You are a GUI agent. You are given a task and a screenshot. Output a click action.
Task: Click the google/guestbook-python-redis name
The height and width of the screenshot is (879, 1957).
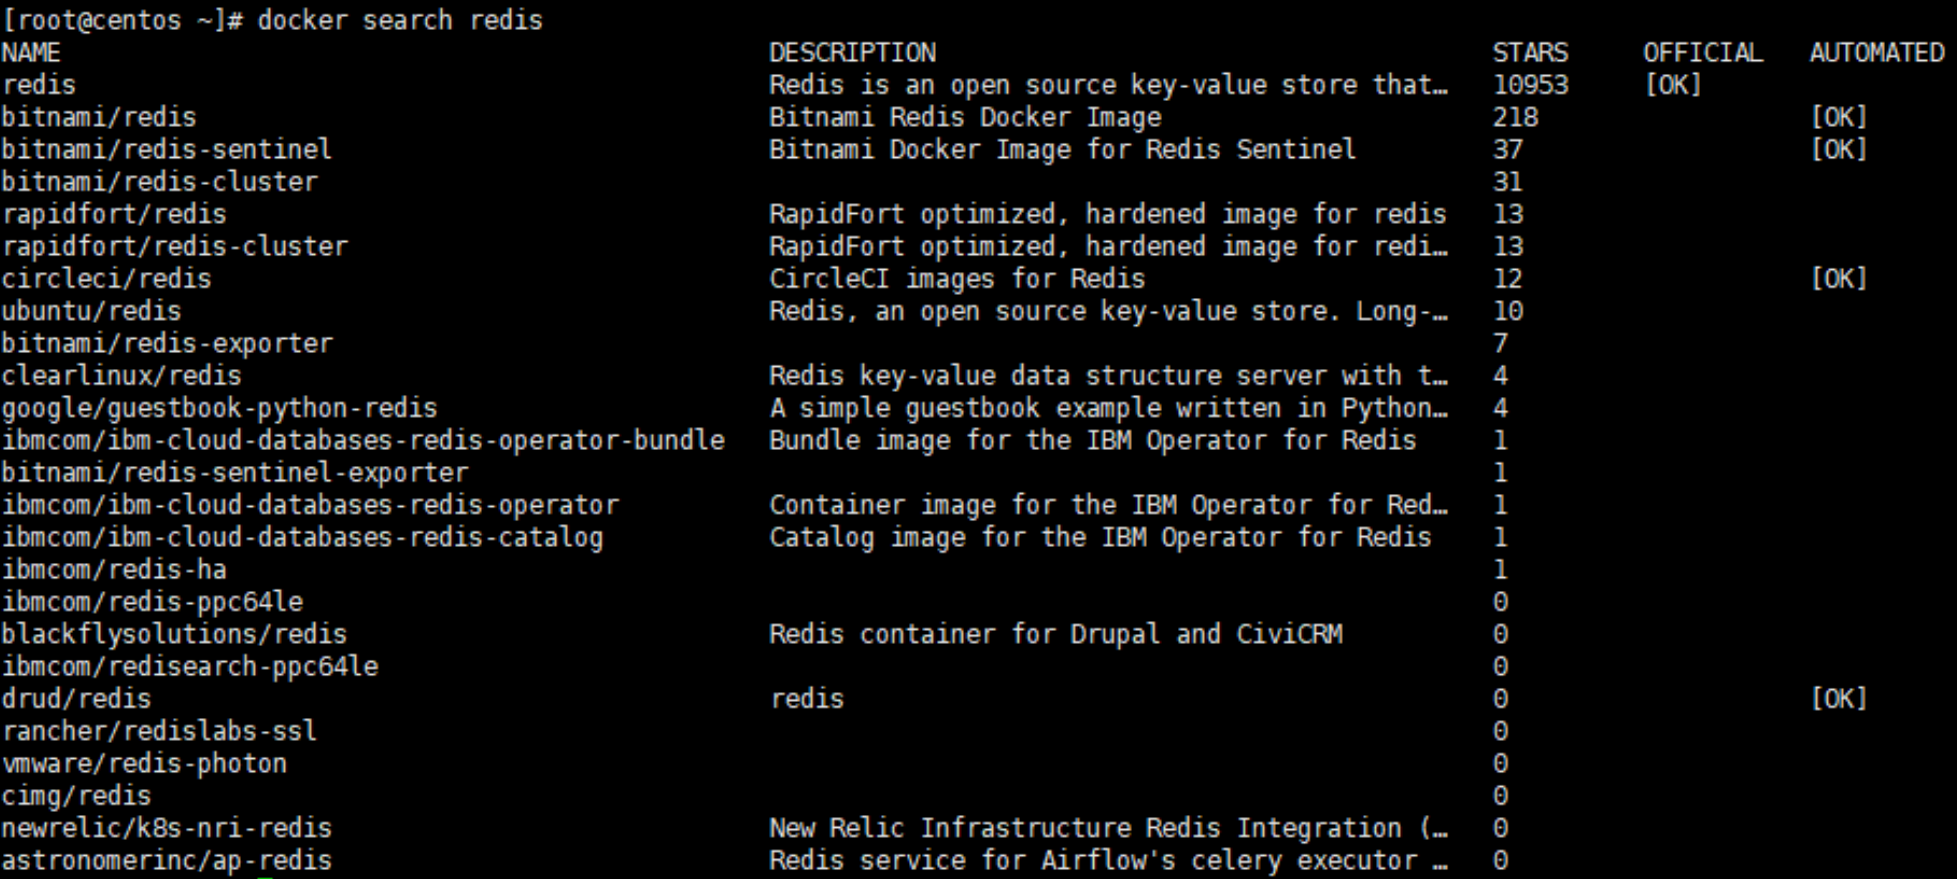tap(219, 408)
